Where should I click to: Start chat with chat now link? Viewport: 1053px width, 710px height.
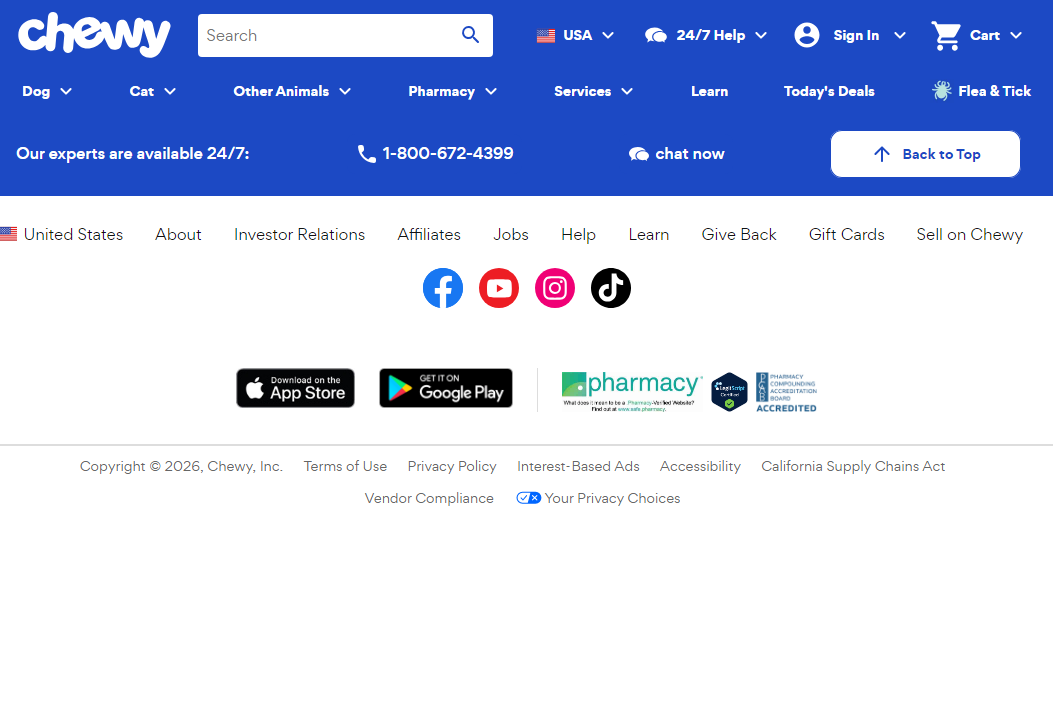[x=676, y=154]
